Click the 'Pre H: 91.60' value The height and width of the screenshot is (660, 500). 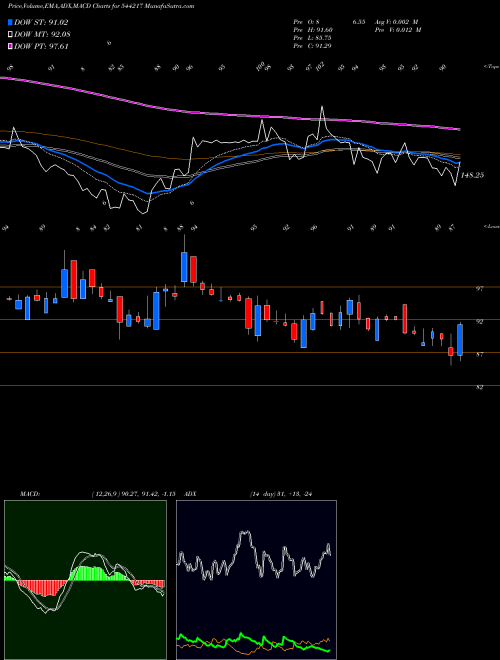point(313,30)
